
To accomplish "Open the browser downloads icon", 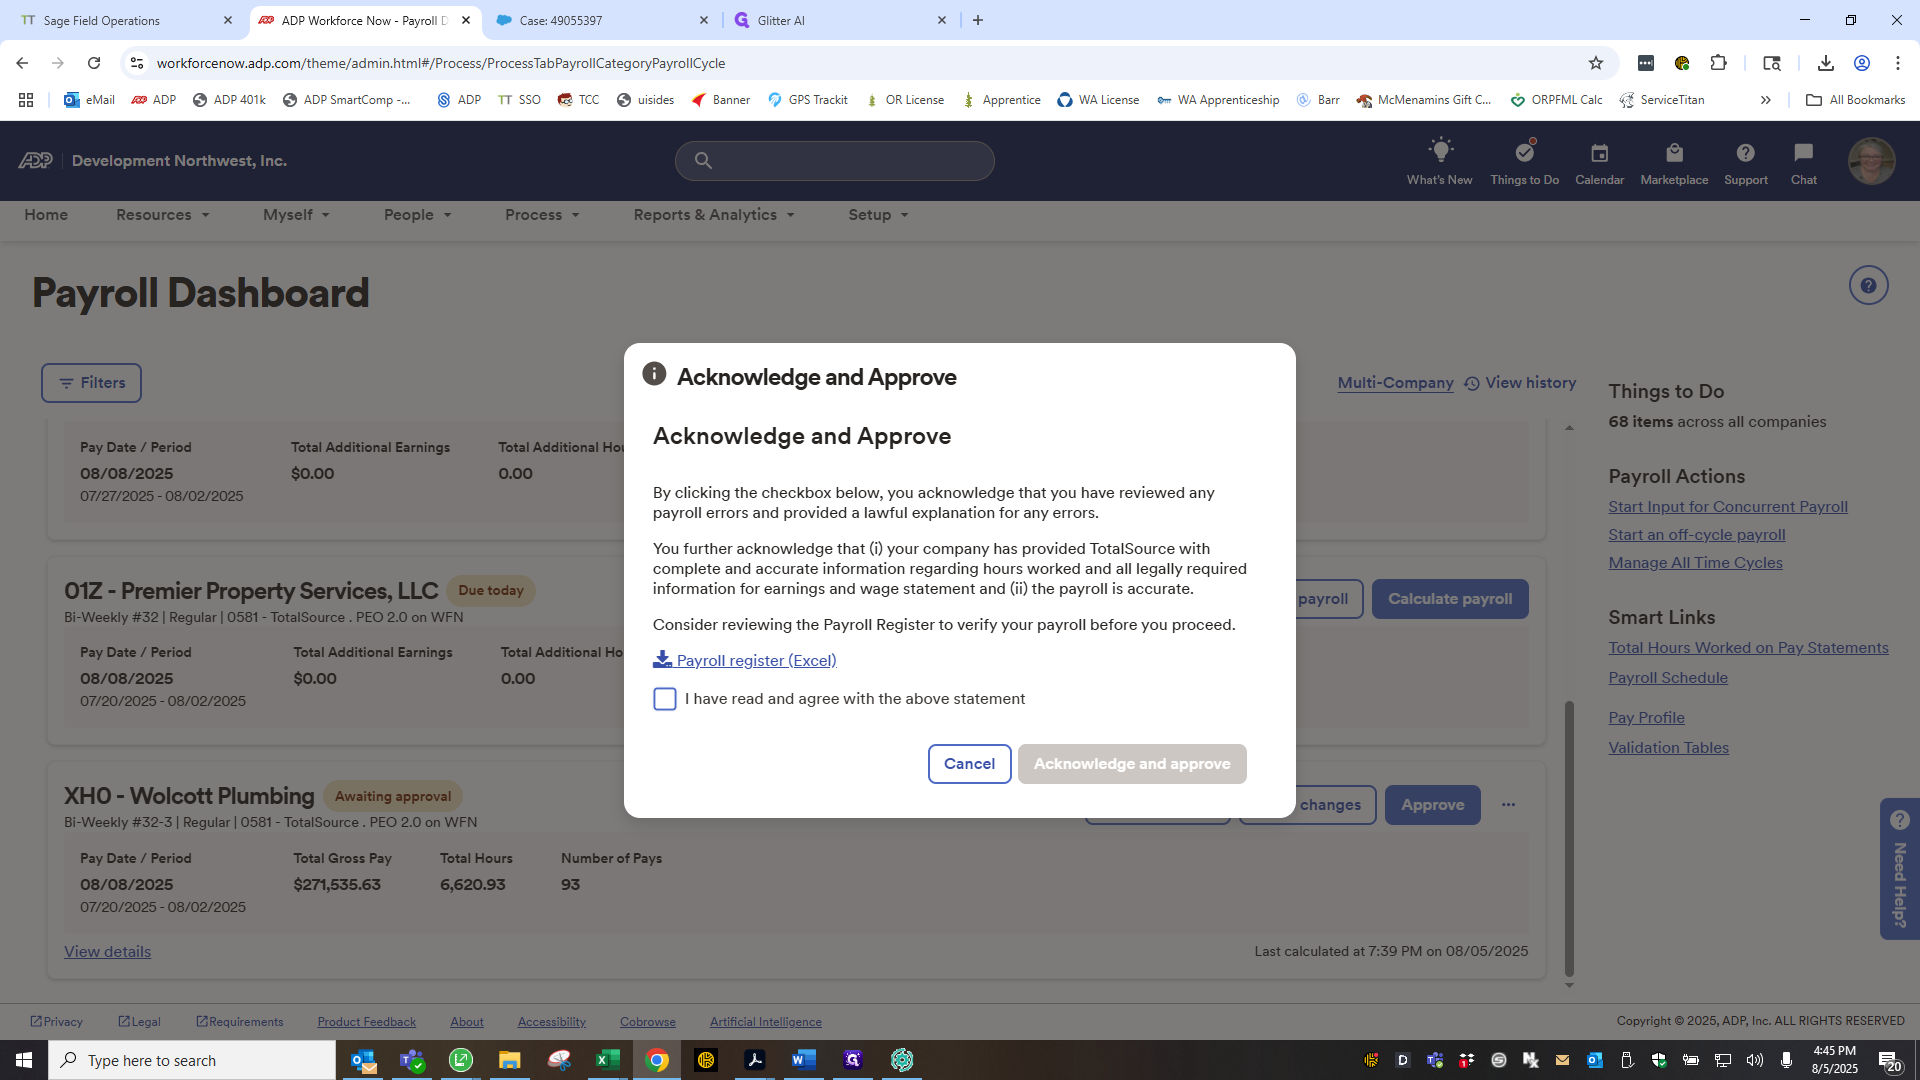I will coord(1825,63).
